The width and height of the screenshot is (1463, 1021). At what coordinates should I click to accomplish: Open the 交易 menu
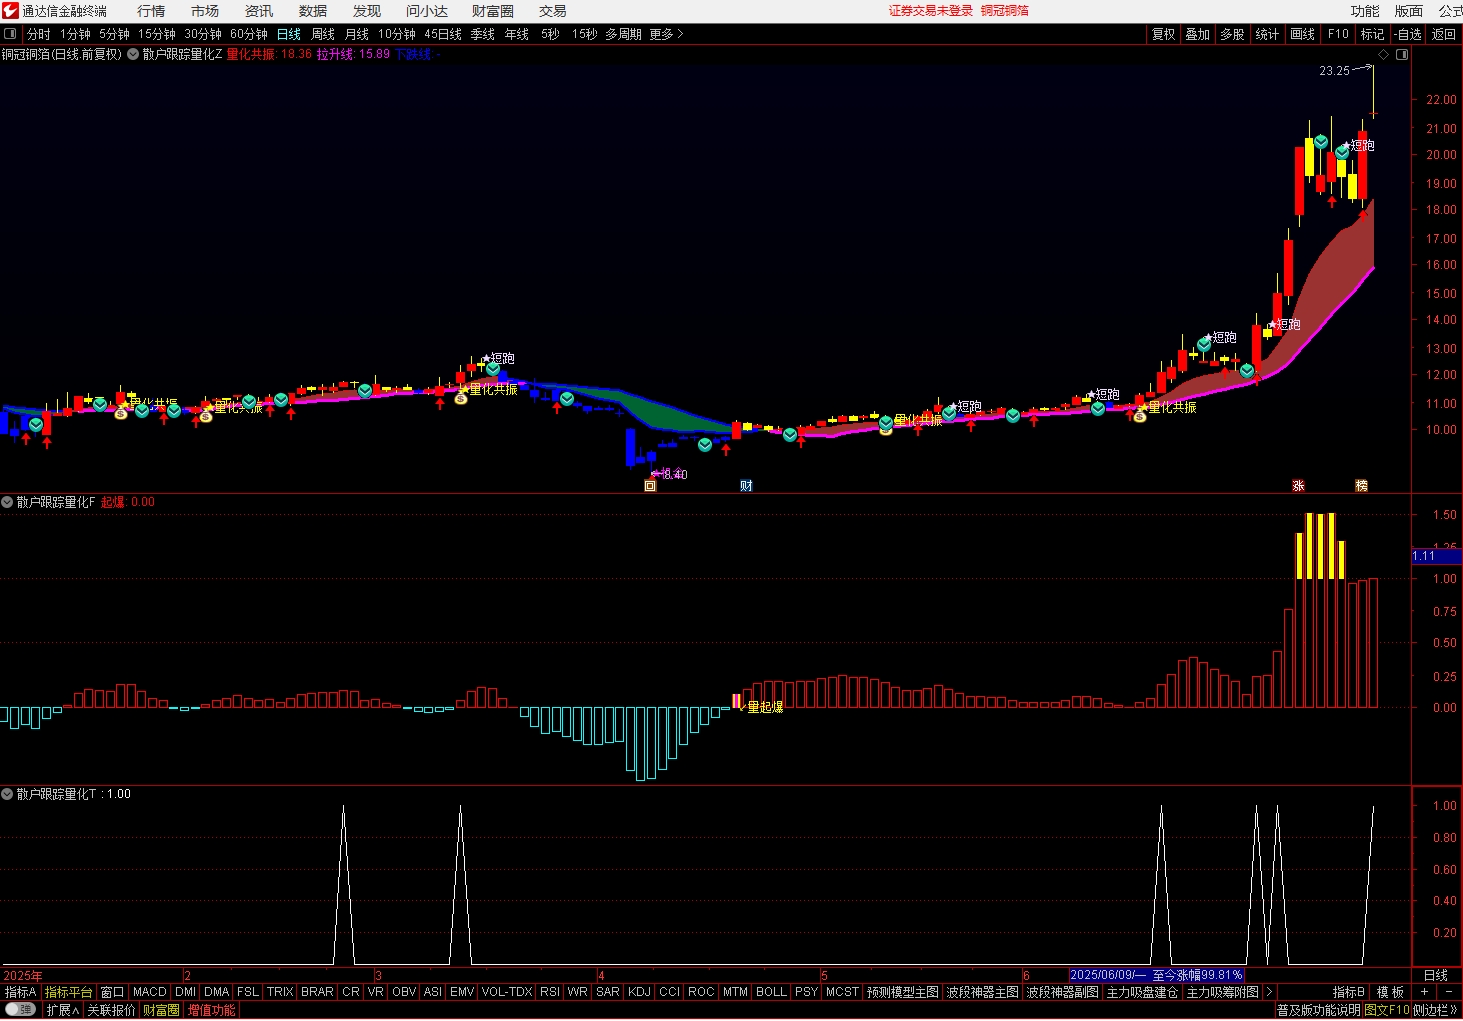pos(553,11)
